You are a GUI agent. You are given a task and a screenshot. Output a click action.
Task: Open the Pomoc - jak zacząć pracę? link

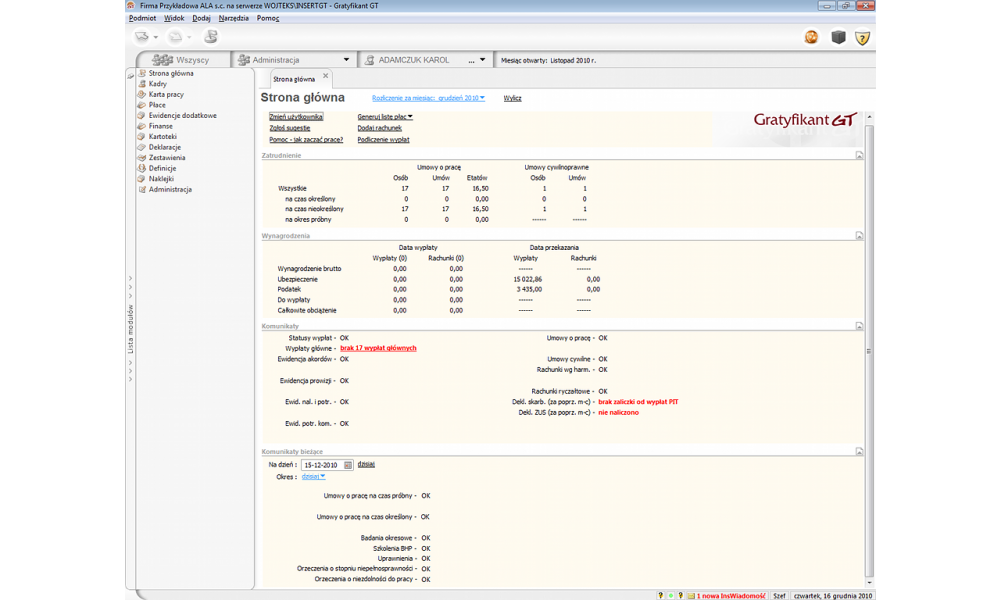[306, 140]
